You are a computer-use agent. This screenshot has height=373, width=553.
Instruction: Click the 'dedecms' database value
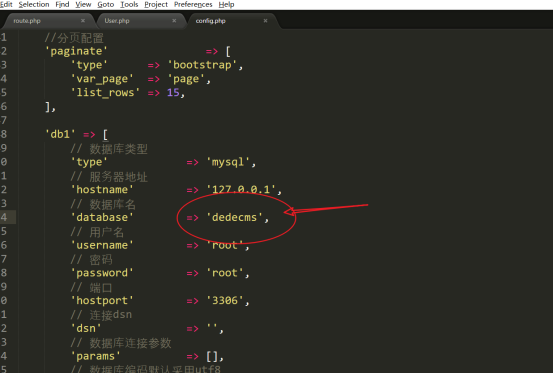click(234, 217)
